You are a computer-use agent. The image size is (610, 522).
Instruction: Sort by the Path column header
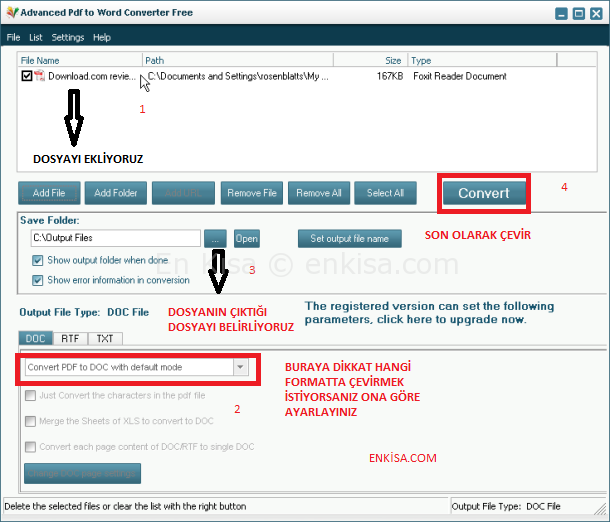click(238, 60)
